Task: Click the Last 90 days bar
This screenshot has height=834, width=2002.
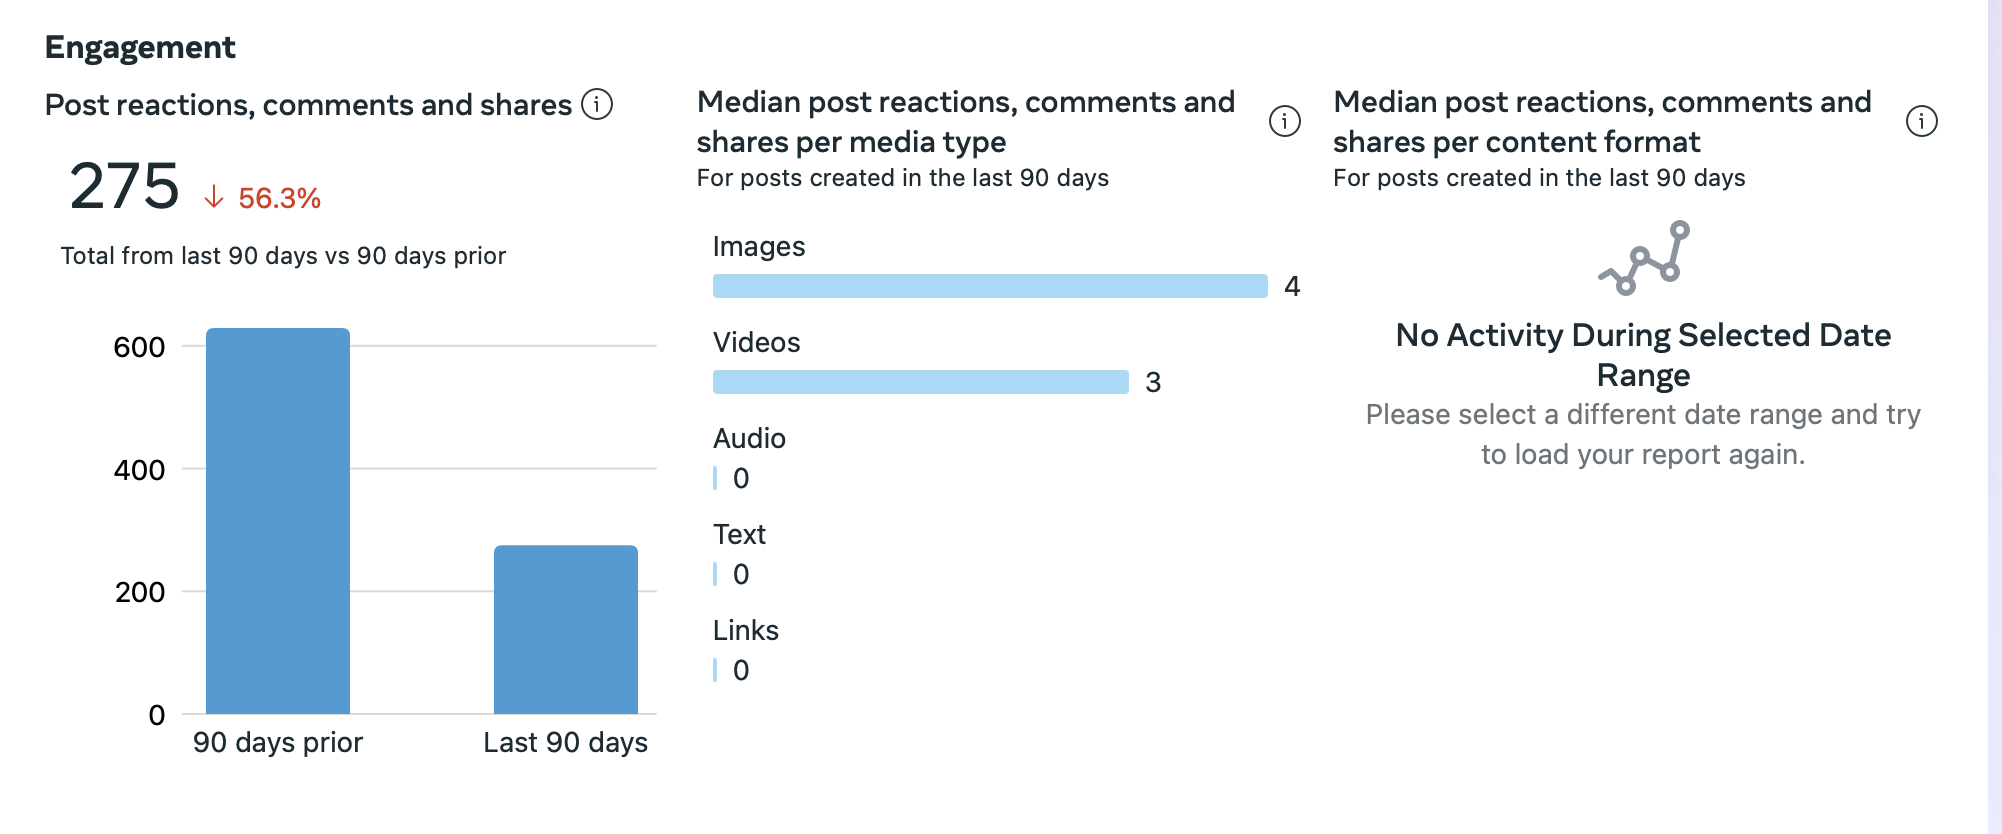Action: pos(565,629)
